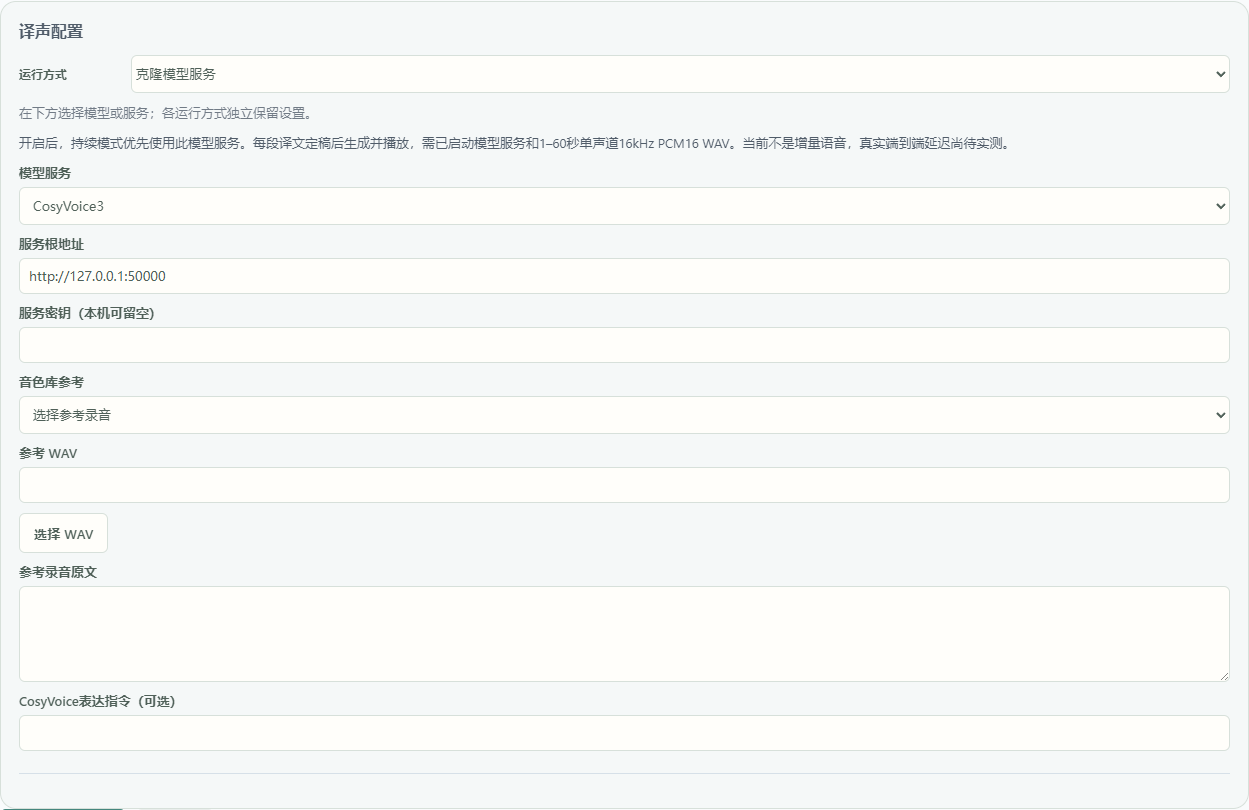Focus the CosyVoice表达指令 input field
This screenshot has width=1249, height=810.
point(624,733)
